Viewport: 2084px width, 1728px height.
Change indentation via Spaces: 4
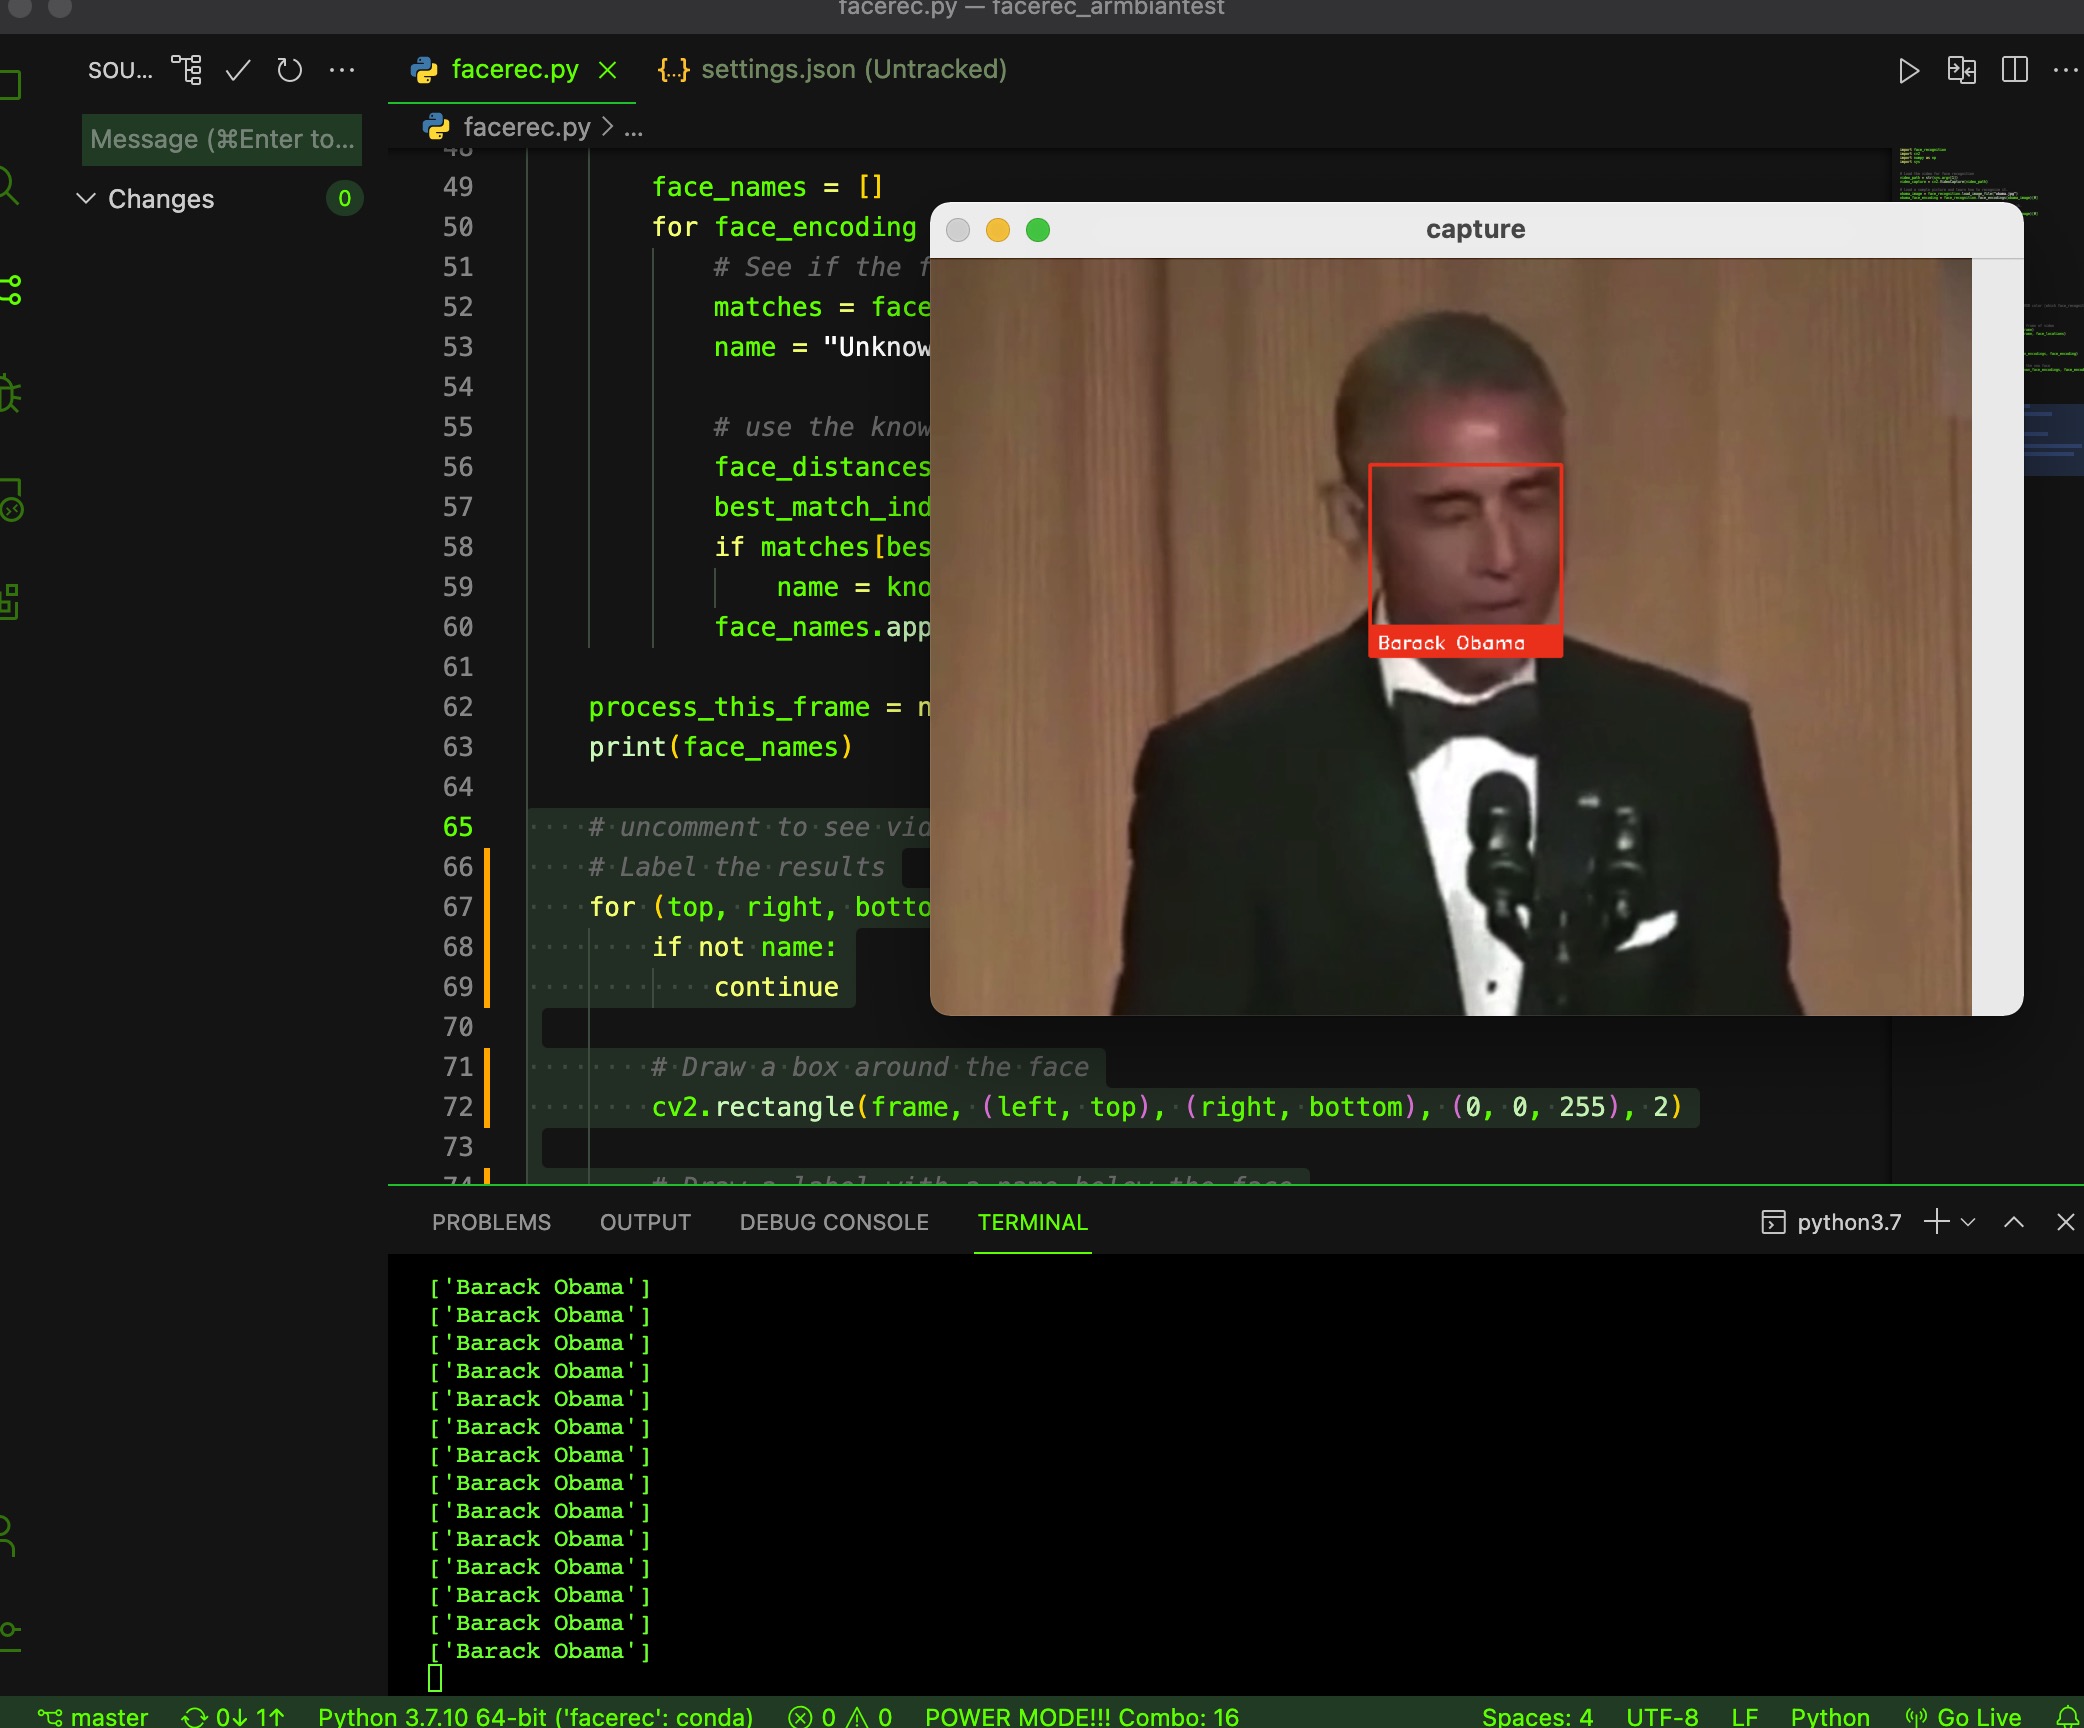[1537, 1716]
